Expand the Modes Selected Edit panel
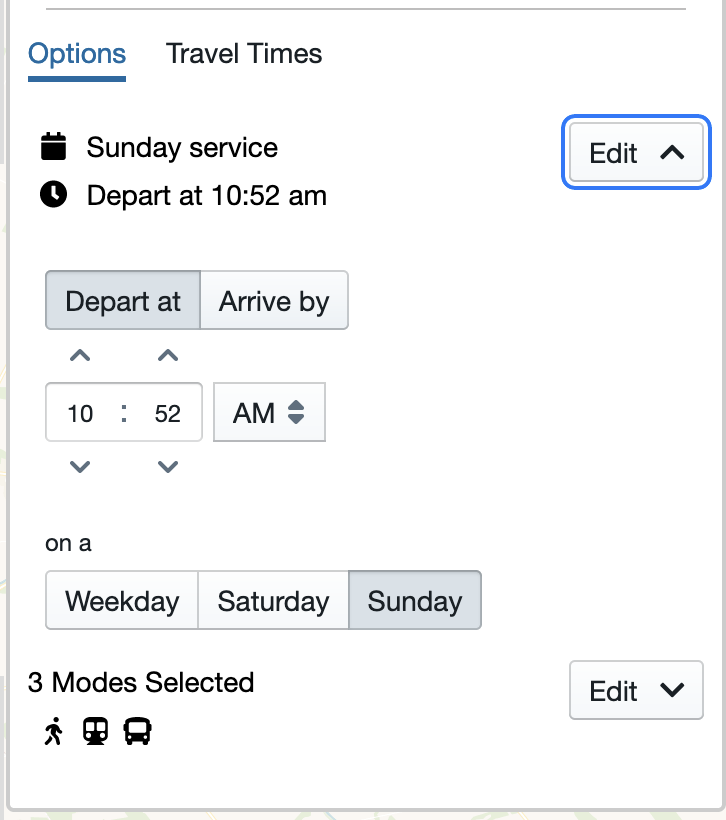Screen dimensions: 726x820 (x=637, y=691)
